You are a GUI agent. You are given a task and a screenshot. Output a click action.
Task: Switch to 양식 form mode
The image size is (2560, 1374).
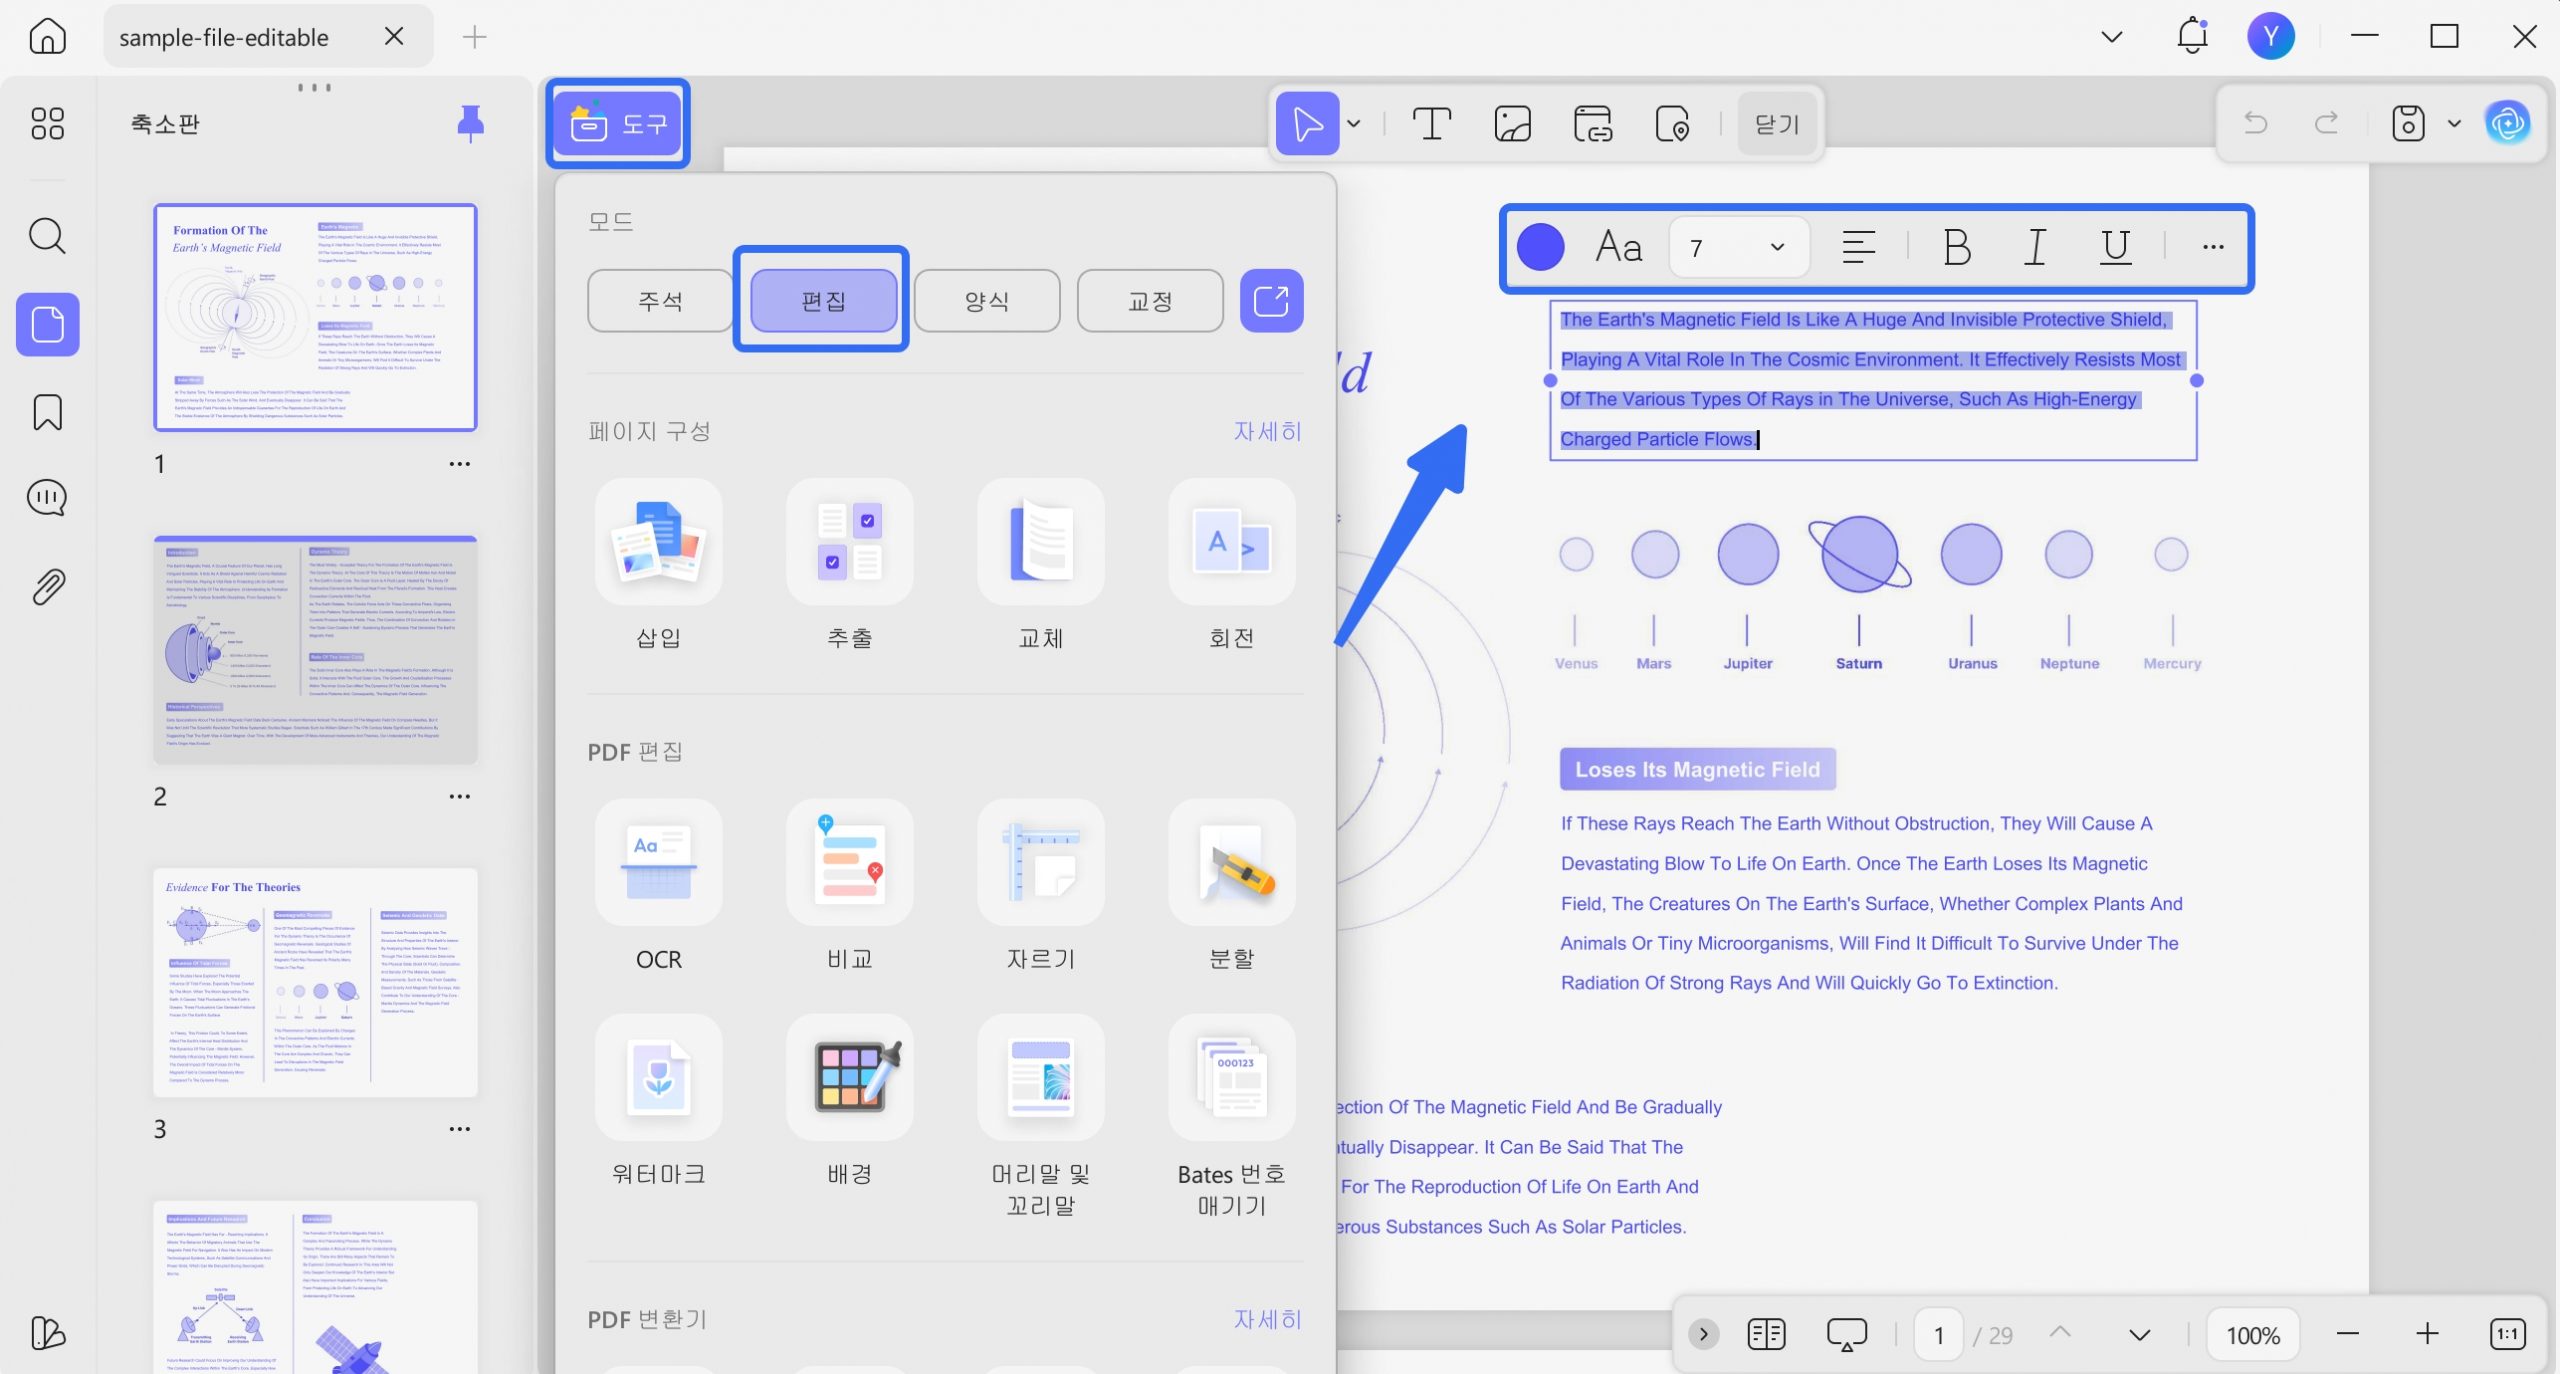click(x=986, y=301)
